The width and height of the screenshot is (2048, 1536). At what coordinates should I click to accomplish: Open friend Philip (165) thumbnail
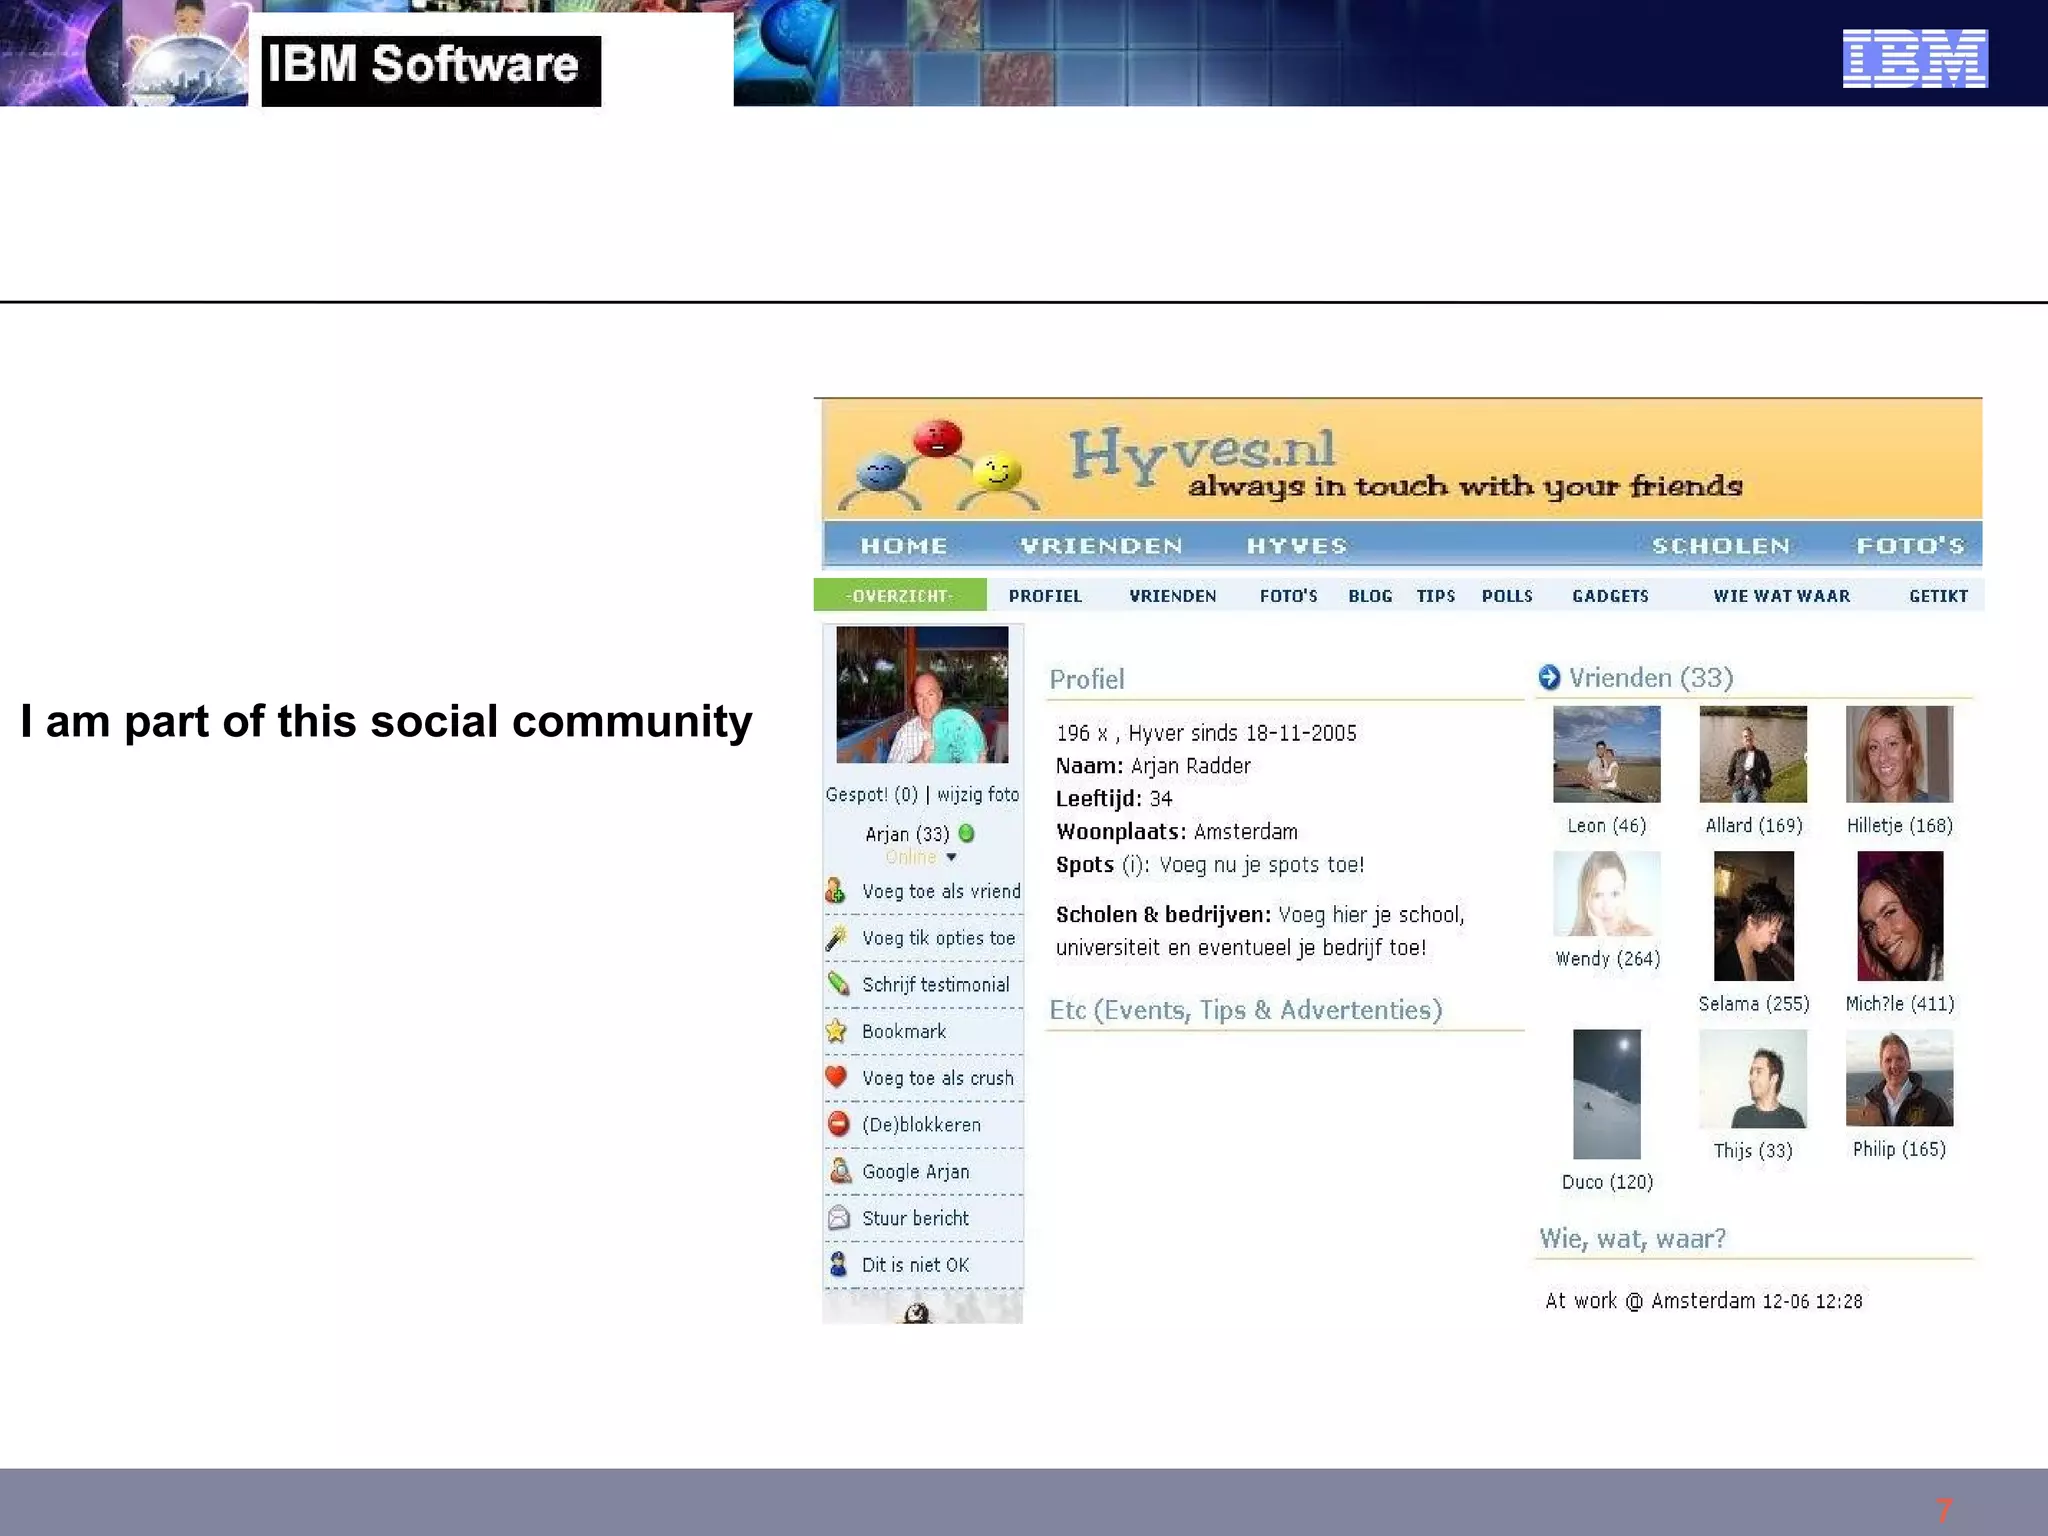point(1899,1078)
